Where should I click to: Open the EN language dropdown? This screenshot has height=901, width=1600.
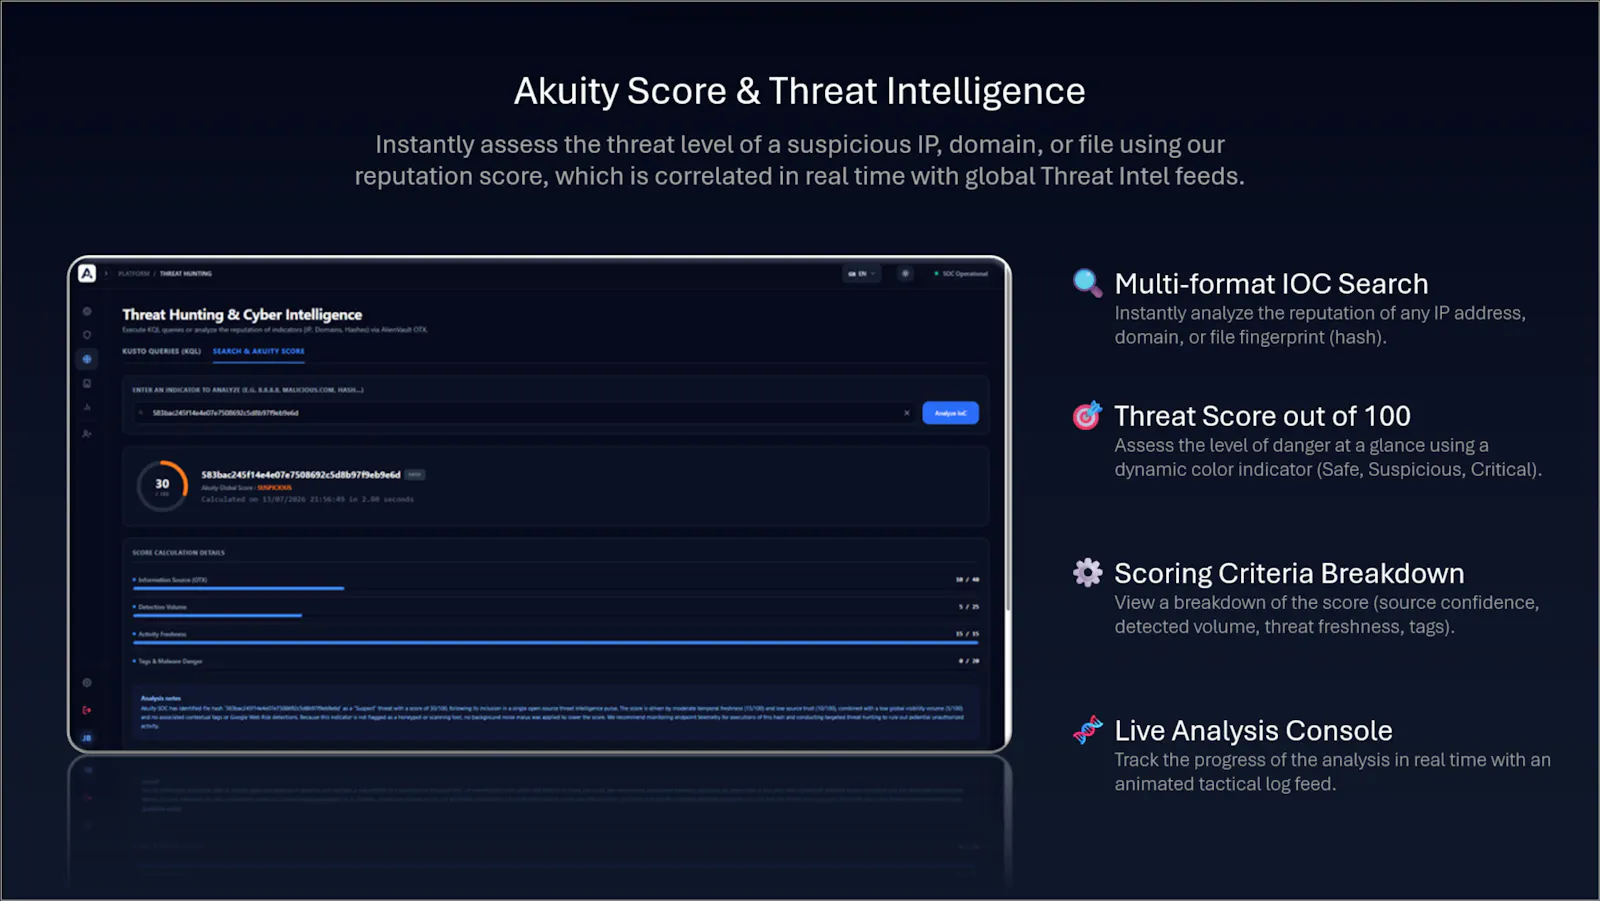[861, 273]
